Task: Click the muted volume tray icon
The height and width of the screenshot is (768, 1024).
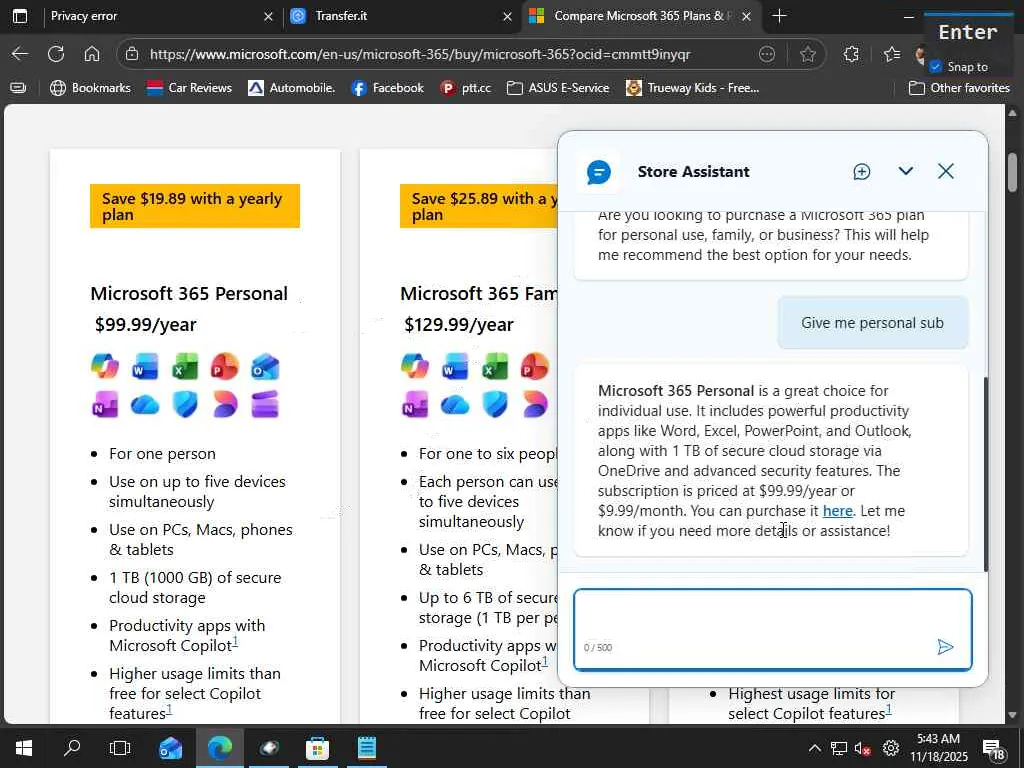Action: point(862,748)
